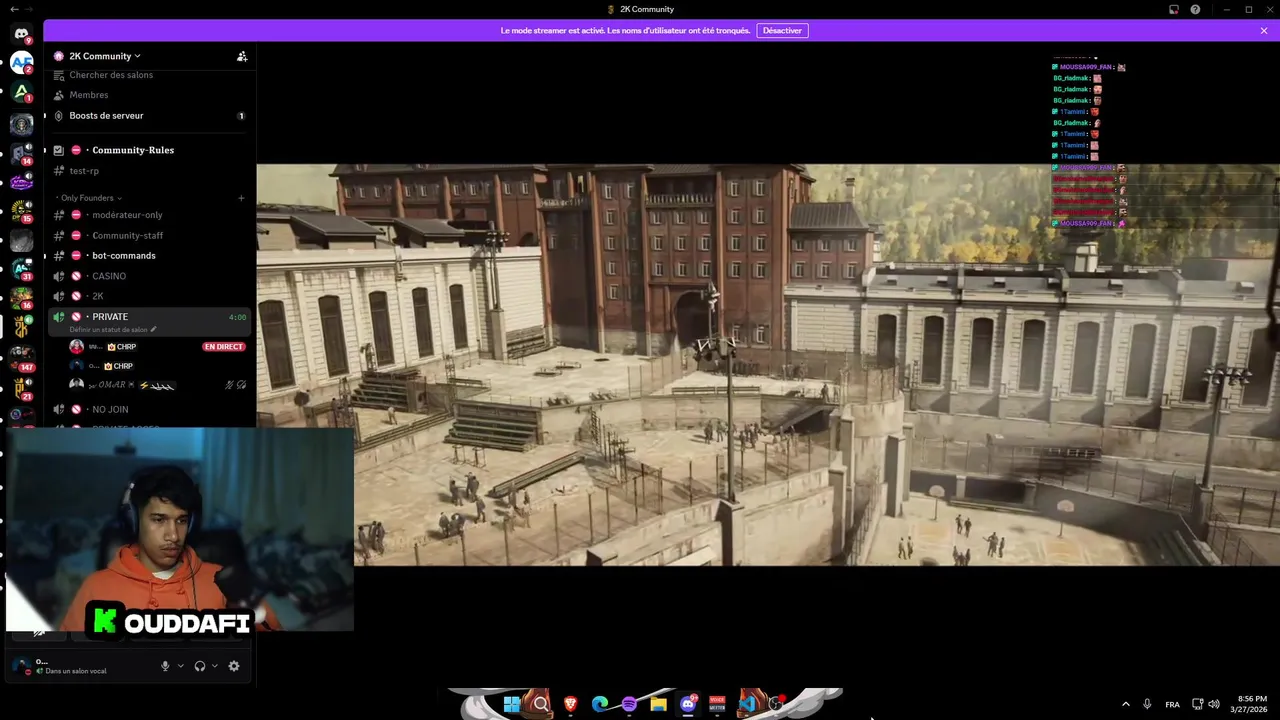Click the user avatar in bottom panel
Screen dimensions: 1280x720
pyautogui.click(x=20, y=665)
